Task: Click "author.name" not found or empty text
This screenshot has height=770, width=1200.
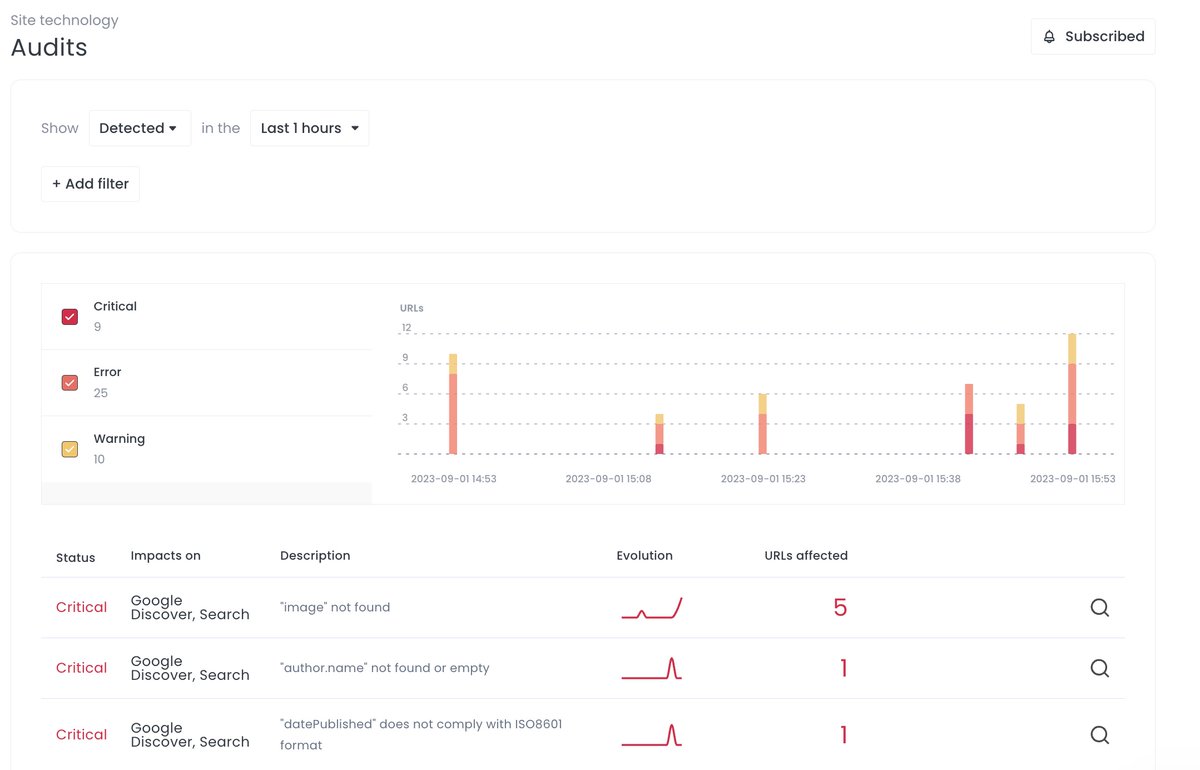Action: pos(385,668)
